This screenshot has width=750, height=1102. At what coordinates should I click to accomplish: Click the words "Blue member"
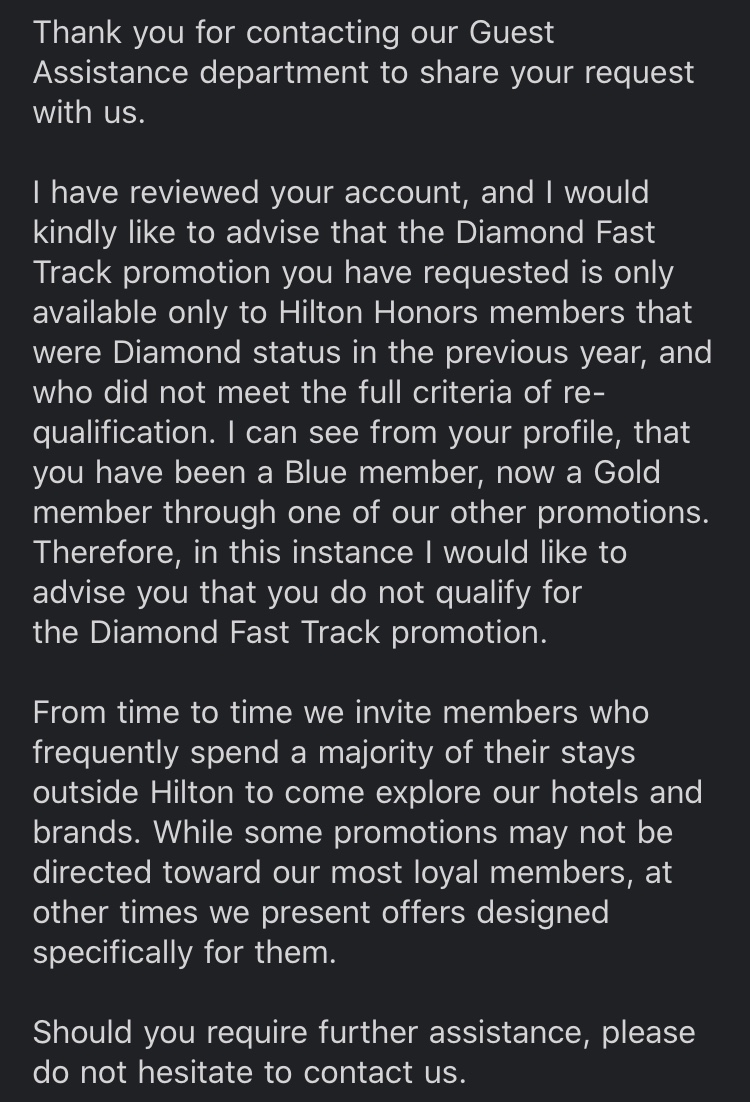(x=340, y=472)
